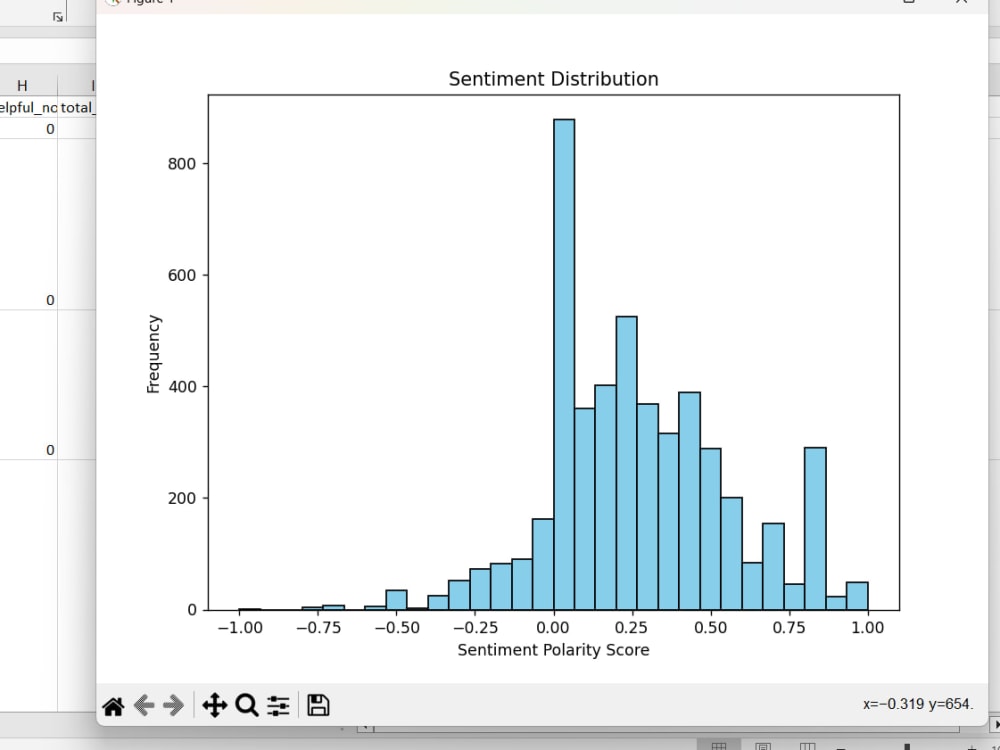Save the figure with the floppy icon
The width and height of the screenshot is (1000, 750).
[x=318, y=705]
